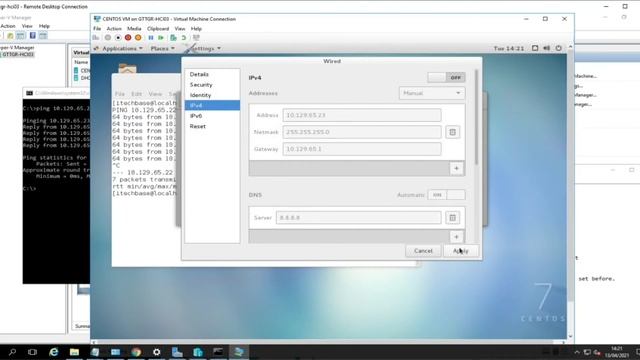Launch Internet Explorer from taskbar
The height and width of the screenshot is (360, 640).
tap(53, 352)
